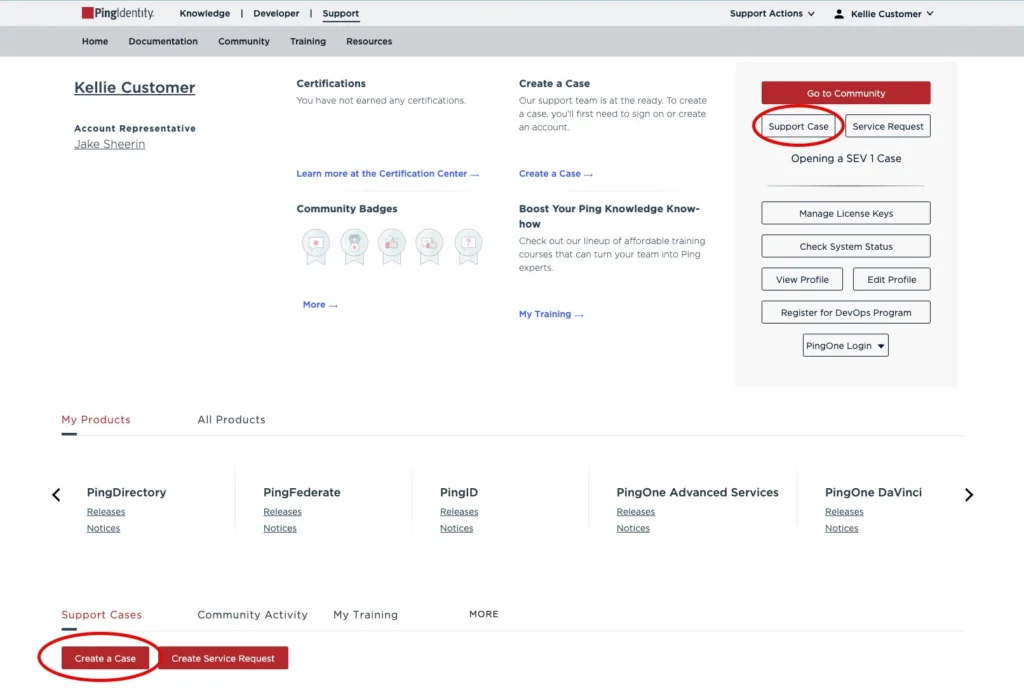Click the Edit Profile button
Viewport: 1024px width, 696px height.
(891, 279)
